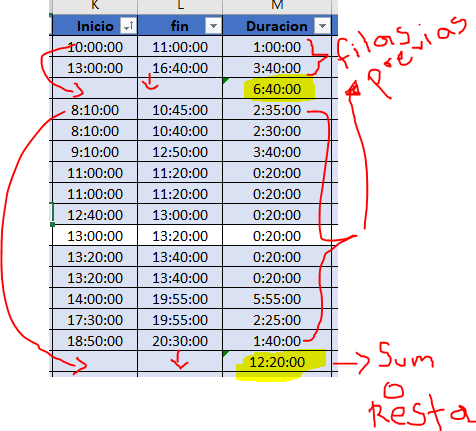476x431 pixels.
Task: Open the Inicio column sort filter button
Action: pyautogui.click(x=128, y=26)
